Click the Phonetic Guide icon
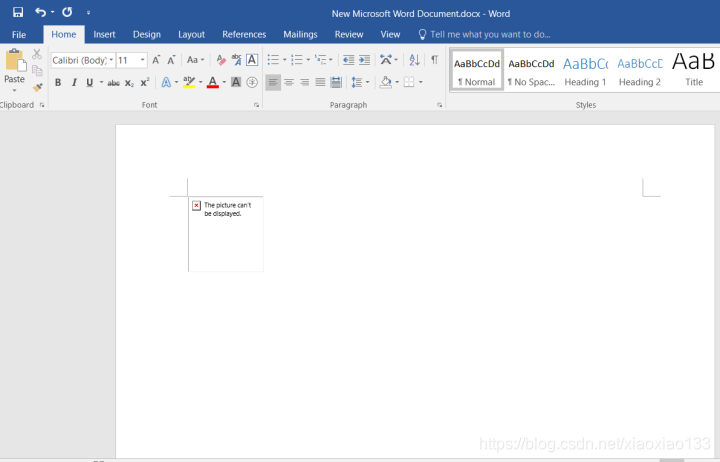This screenshot has height=462, width=720. [236, 60]
